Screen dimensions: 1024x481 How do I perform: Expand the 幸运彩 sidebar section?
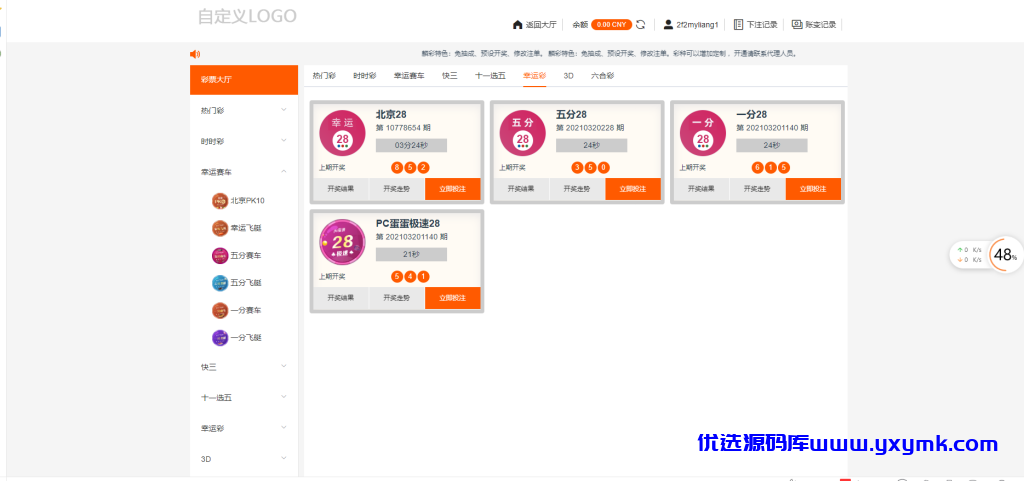click(244, 428)
